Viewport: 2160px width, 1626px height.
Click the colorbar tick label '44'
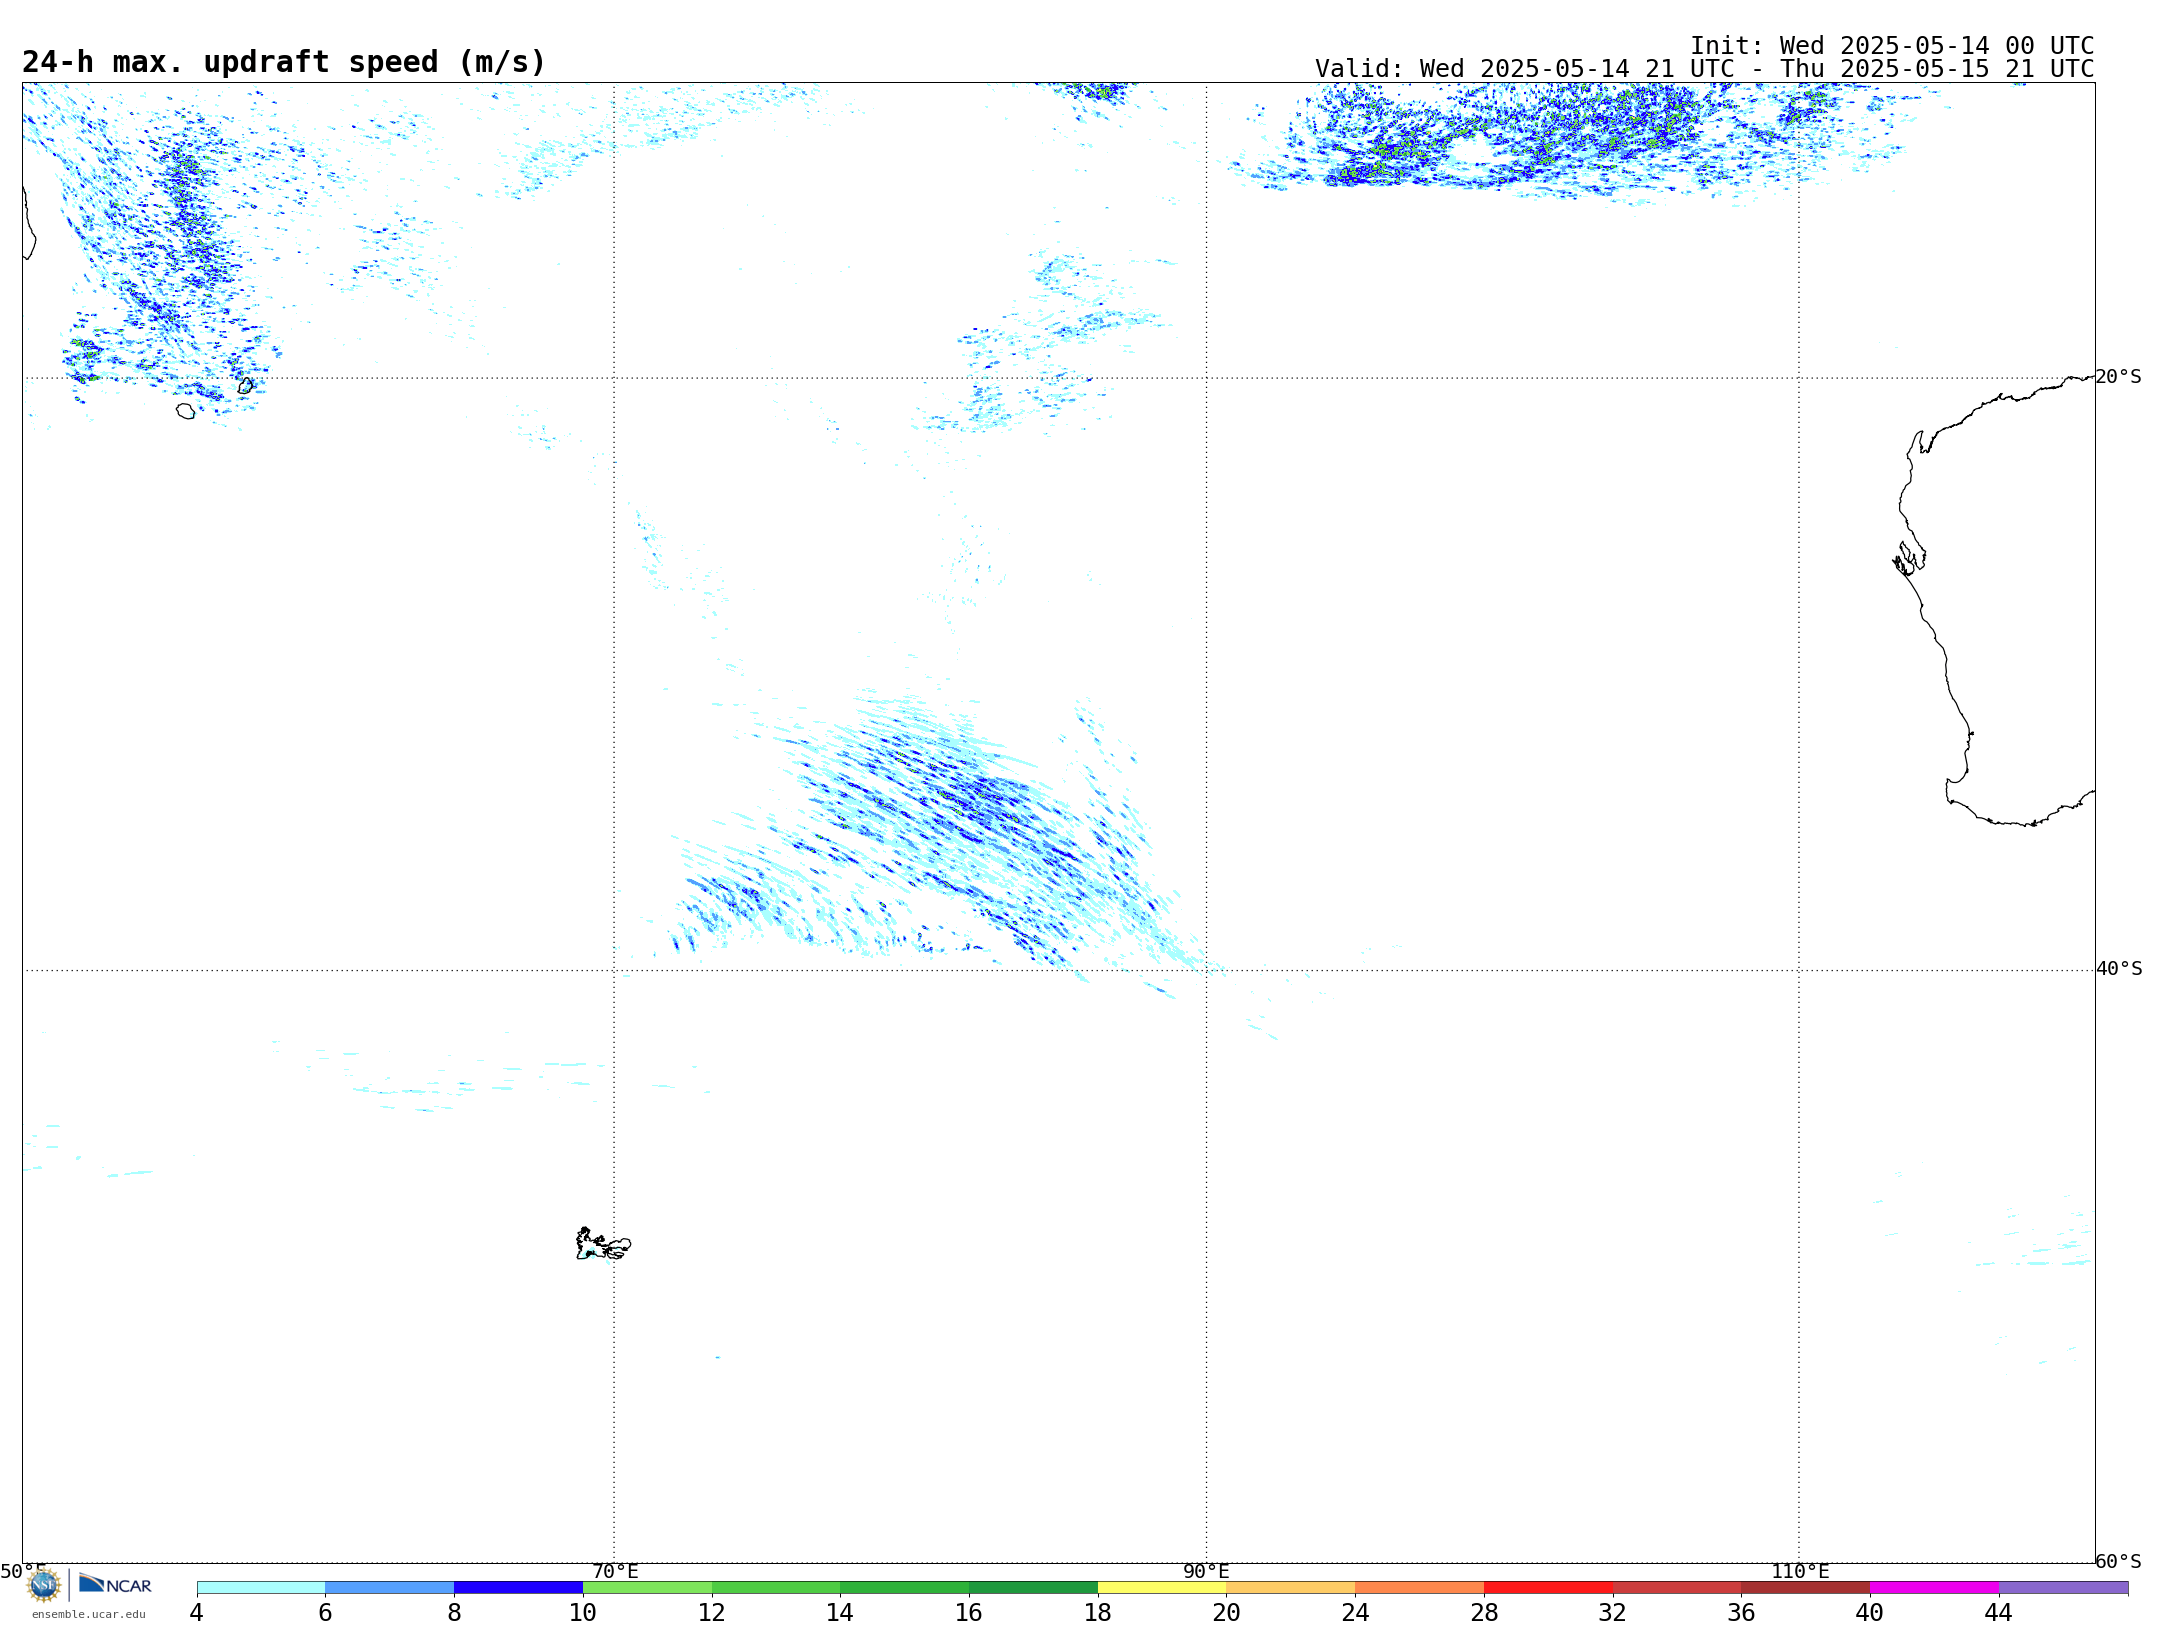(1999, 1612)
